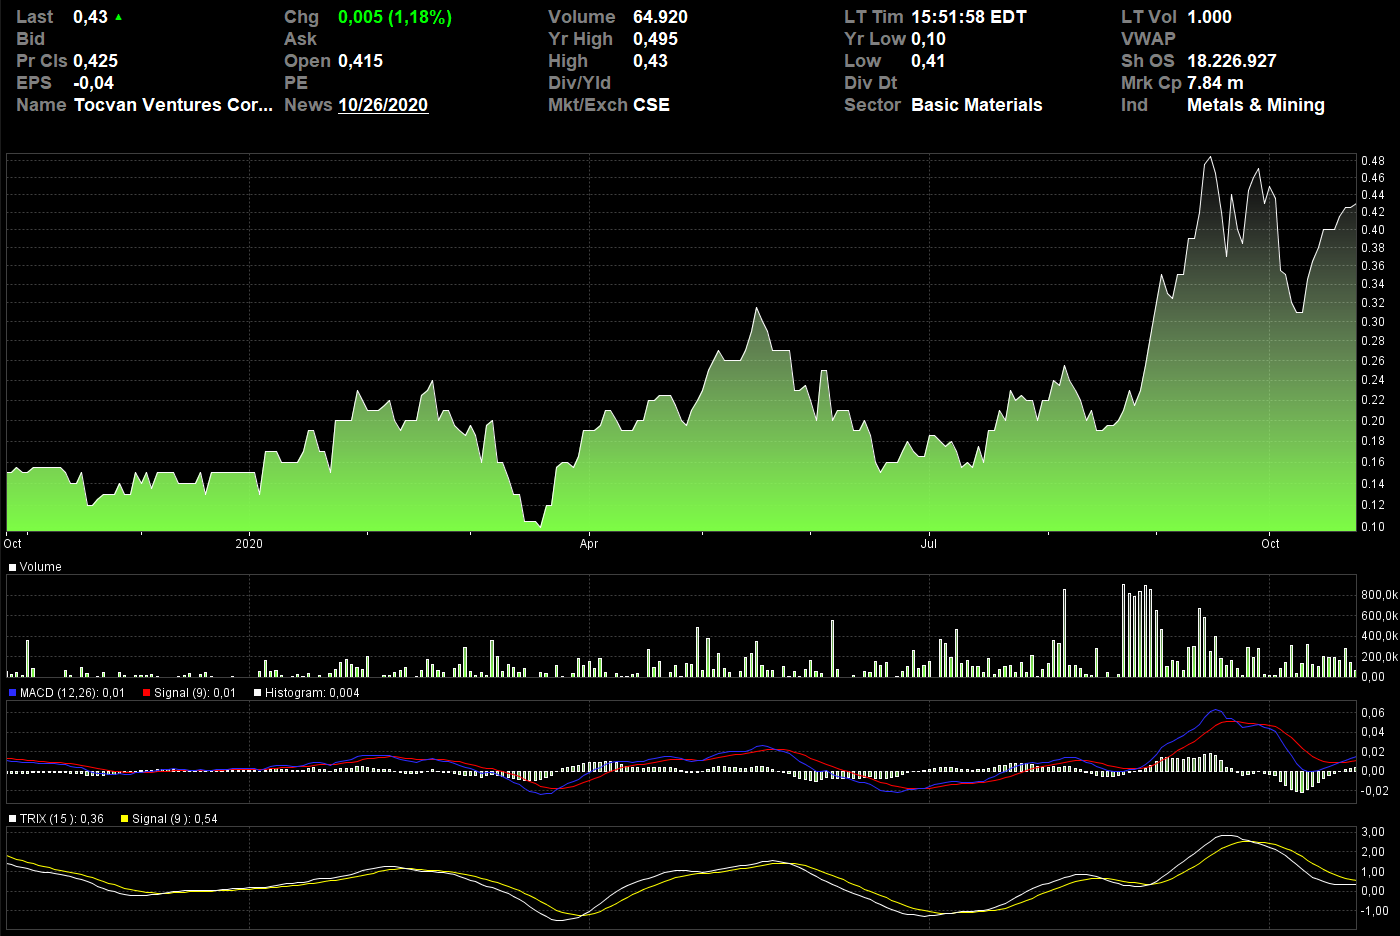Click the Yr Low value 0,10
Image resolution: width=1400 pixels, height=936 pixels.
tap(928, 39)
